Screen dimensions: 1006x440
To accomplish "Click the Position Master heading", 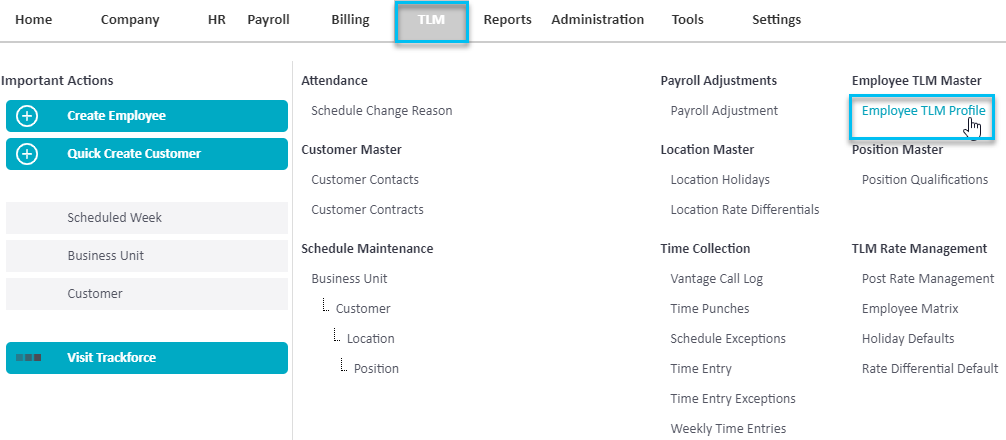I will click(898, 149).
